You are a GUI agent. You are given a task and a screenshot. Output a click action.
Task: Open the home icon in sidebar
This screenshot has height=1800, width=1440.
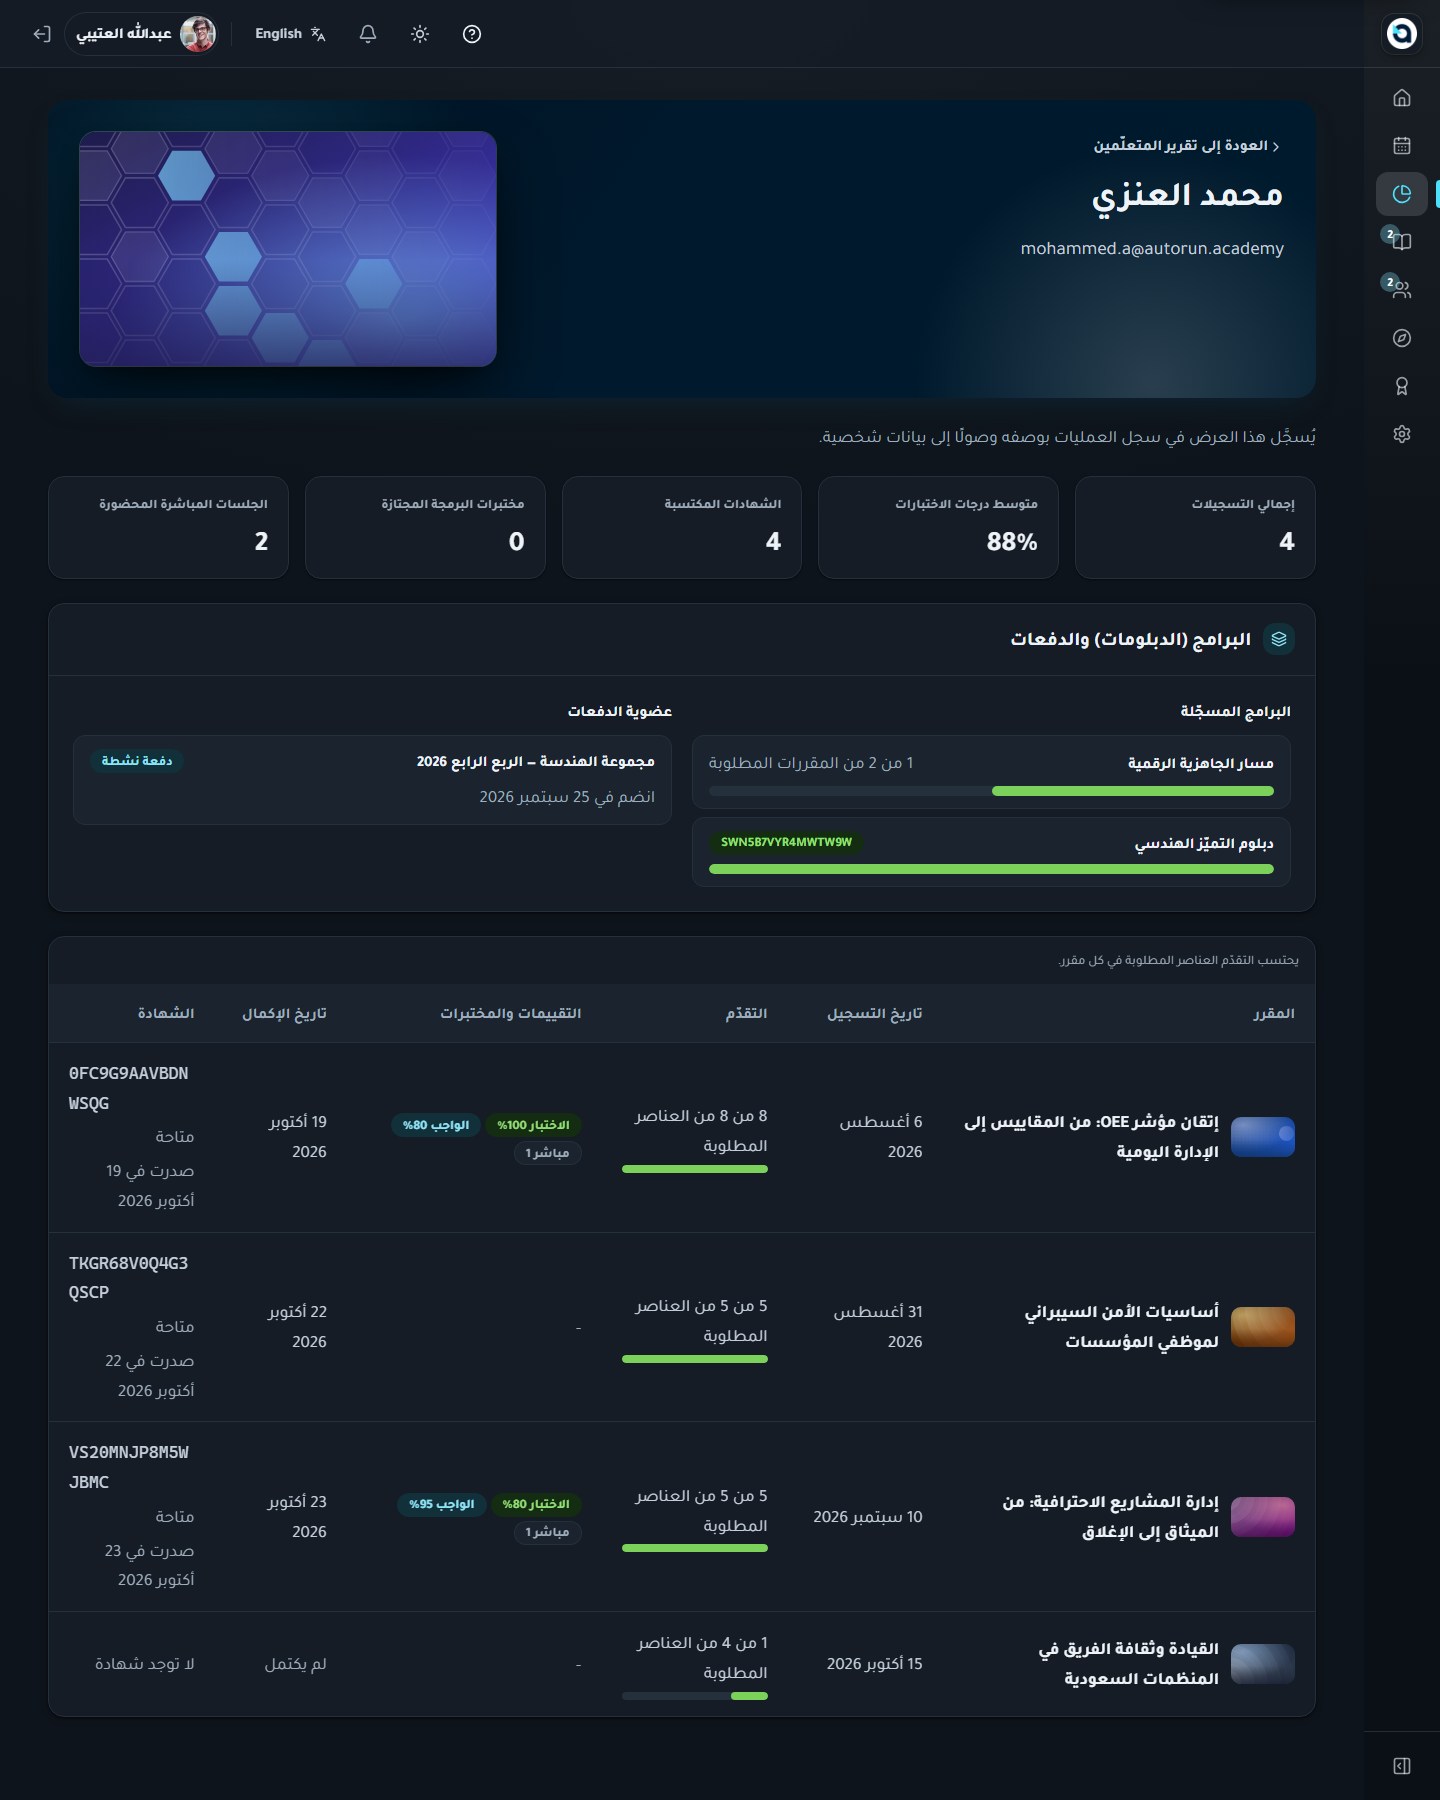coord(1402,98)
